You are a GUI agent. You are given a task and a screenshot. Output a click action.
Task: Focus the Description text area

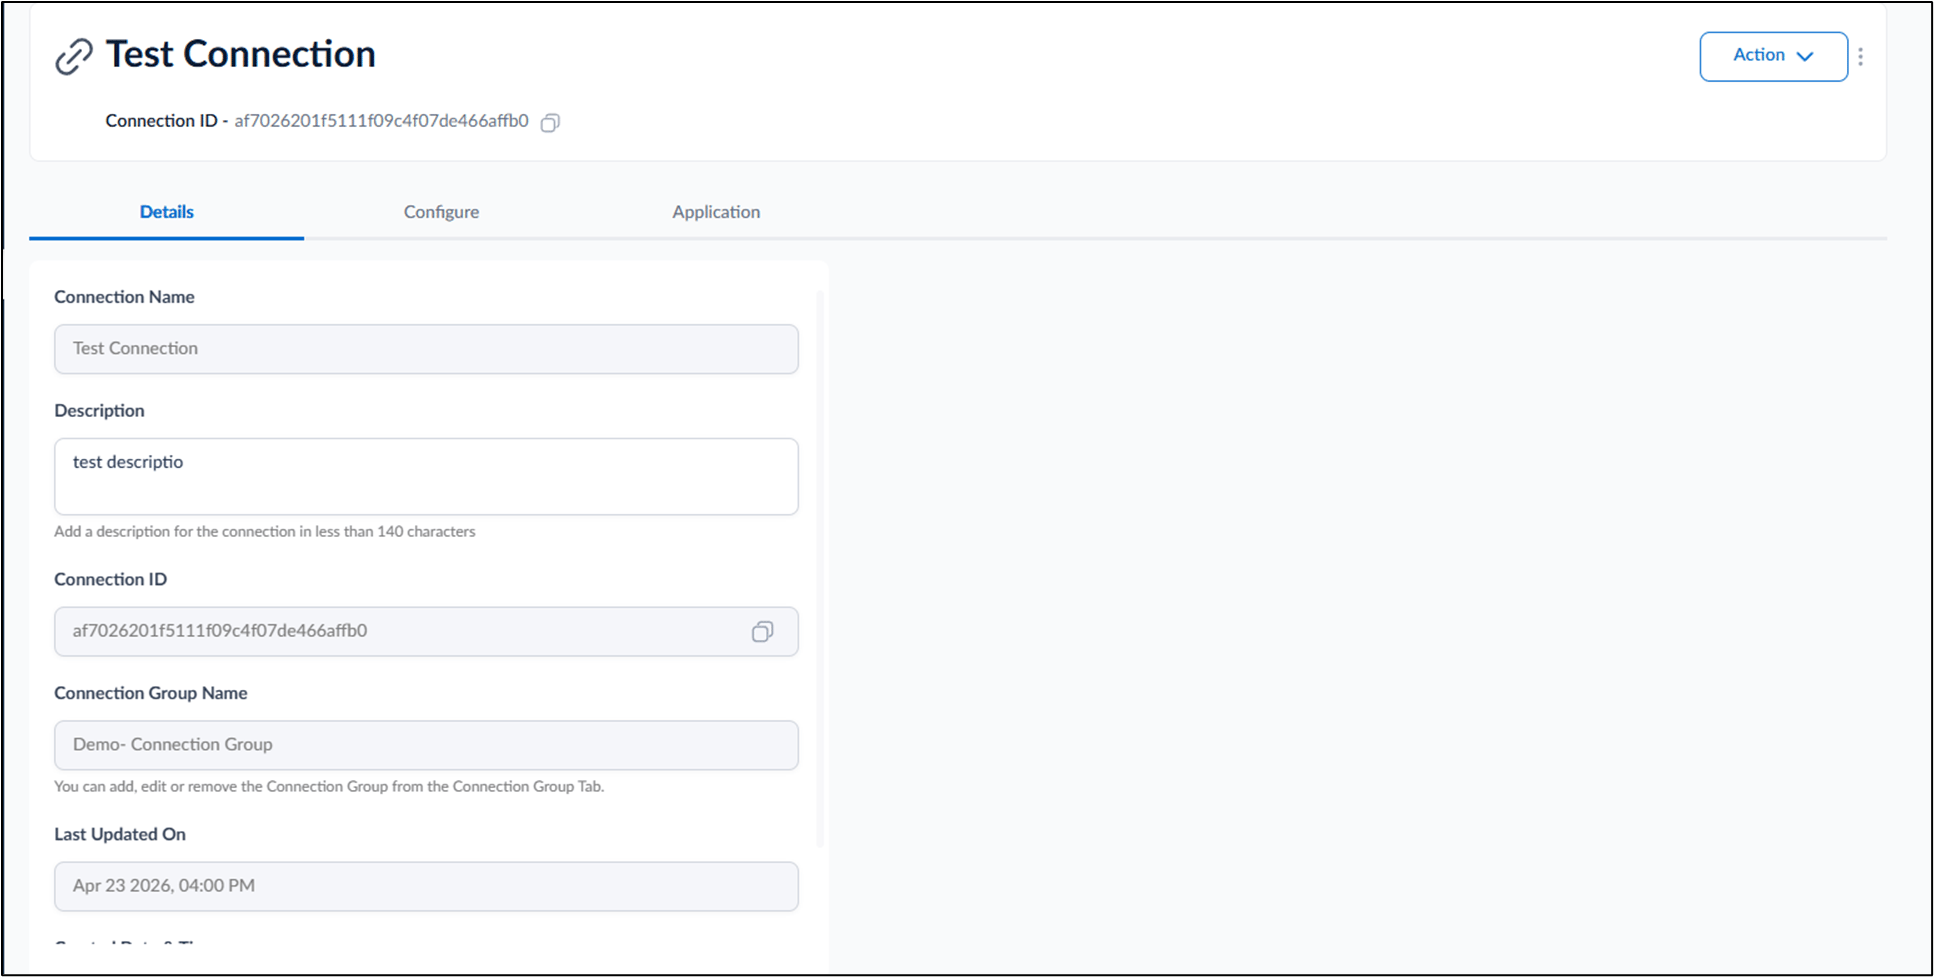426,476
